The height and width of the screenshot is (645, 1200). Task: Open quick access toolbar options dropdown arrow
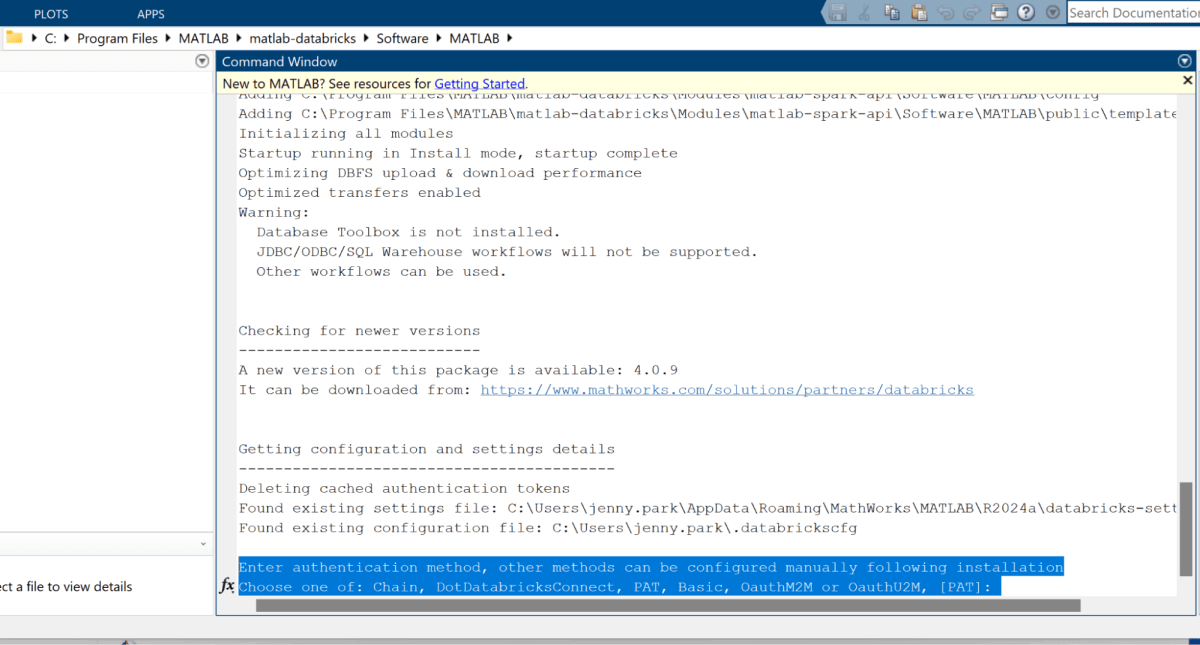(1052, 13)
